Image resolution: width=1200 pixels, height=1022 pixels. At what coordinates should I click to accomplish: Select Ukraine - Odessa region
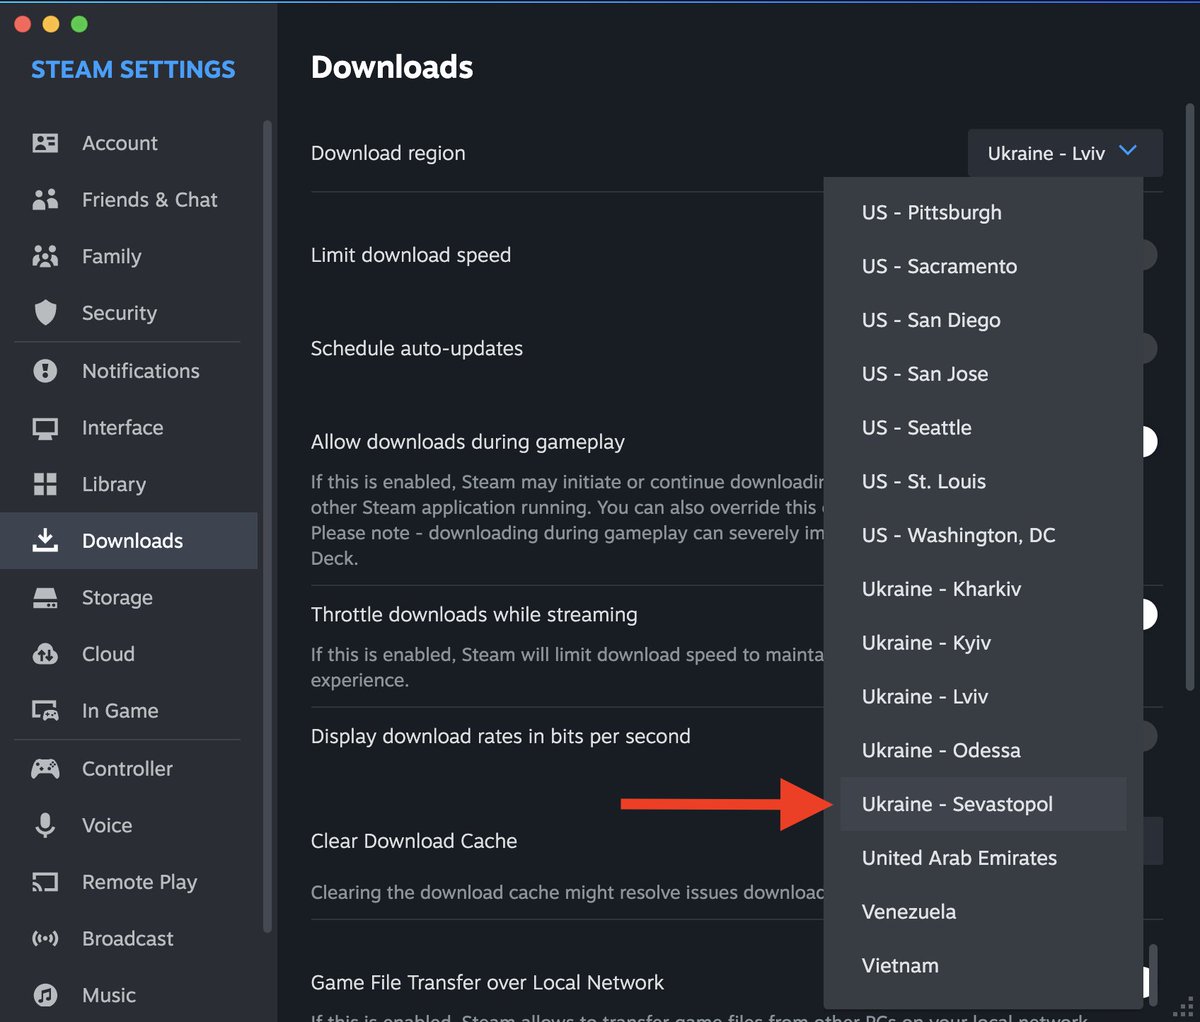click(983, 750)
